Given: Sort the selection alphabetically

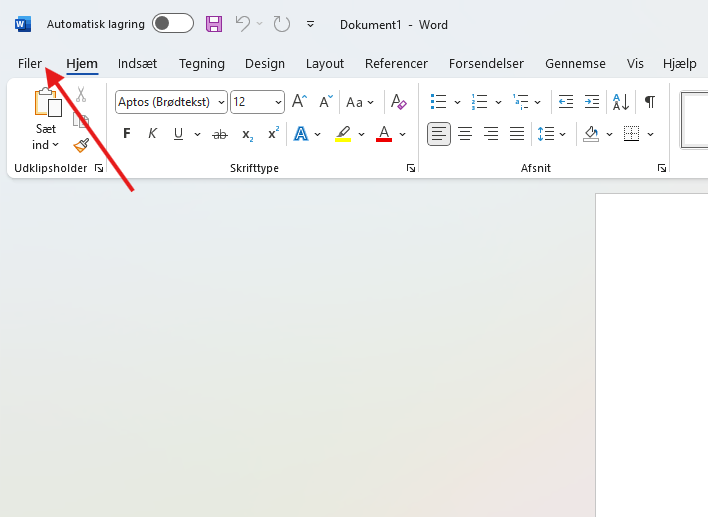Looking at the screenshot, I should (x=620, y=102).
